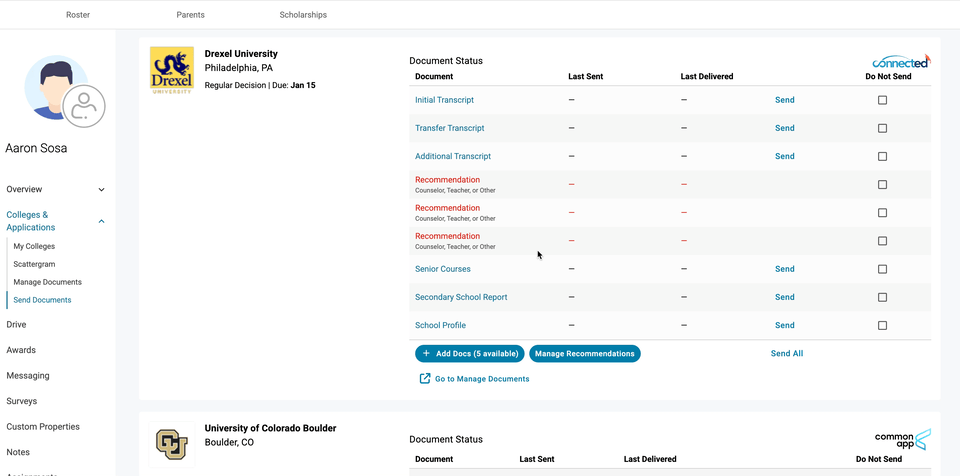Image resolution: width=960 pixels, height=476 pixels.
Task: Click the plus icon on Add Docs
Action: [x=427, y=353]
